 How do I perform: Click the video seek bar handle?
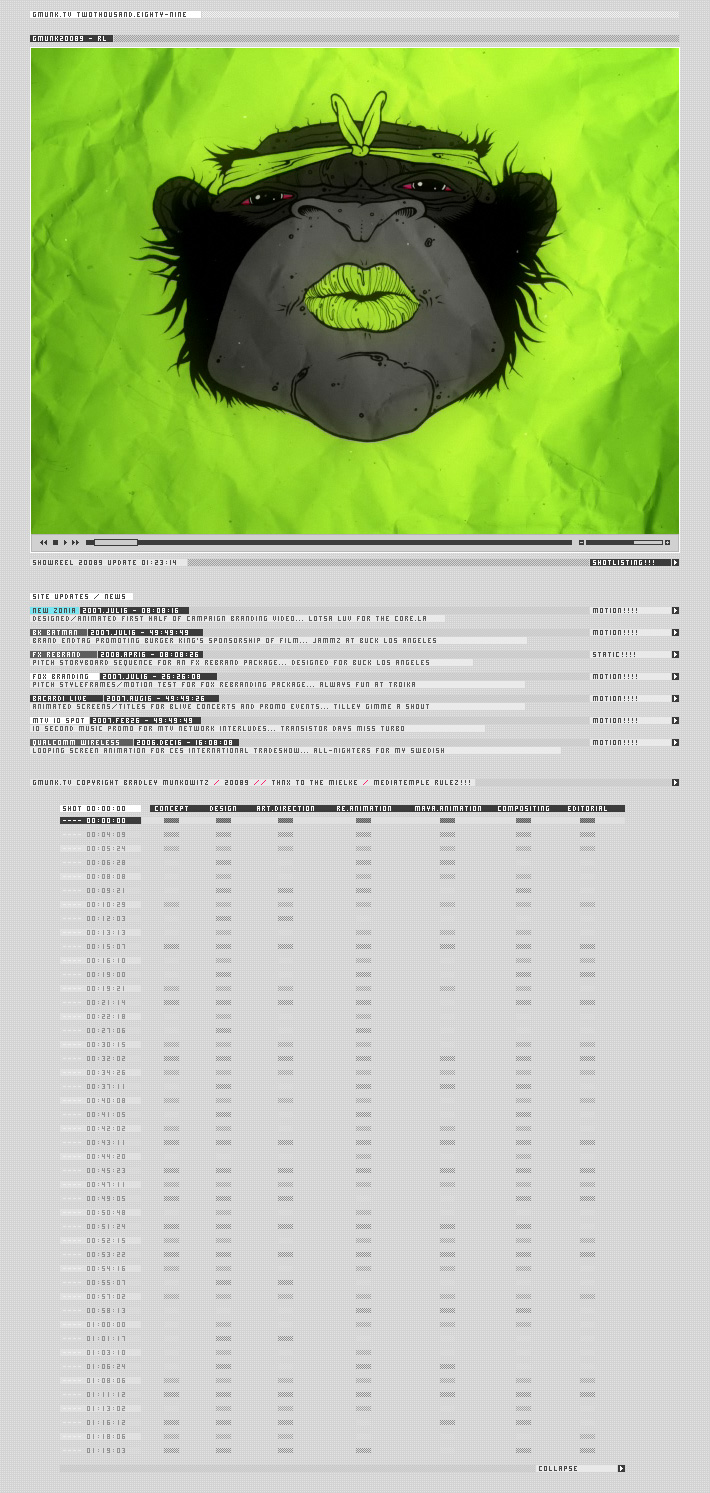click(115, 542)
